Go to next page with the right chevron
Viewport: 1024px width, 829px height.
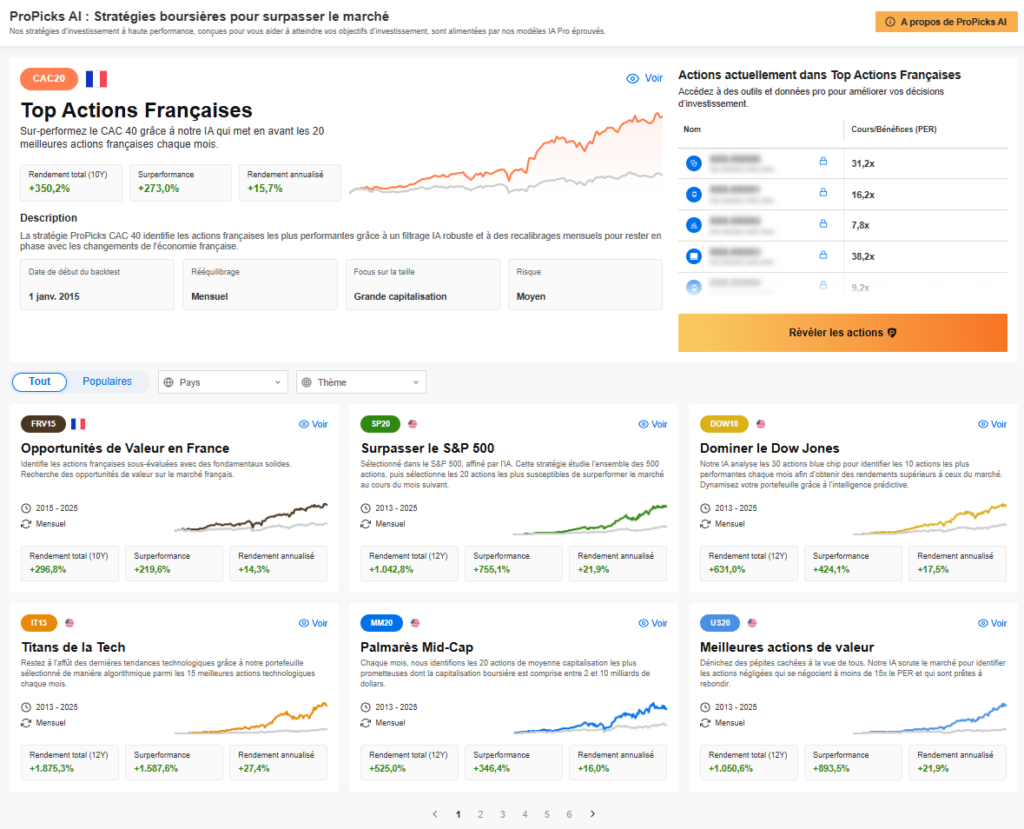pos(592,814)
